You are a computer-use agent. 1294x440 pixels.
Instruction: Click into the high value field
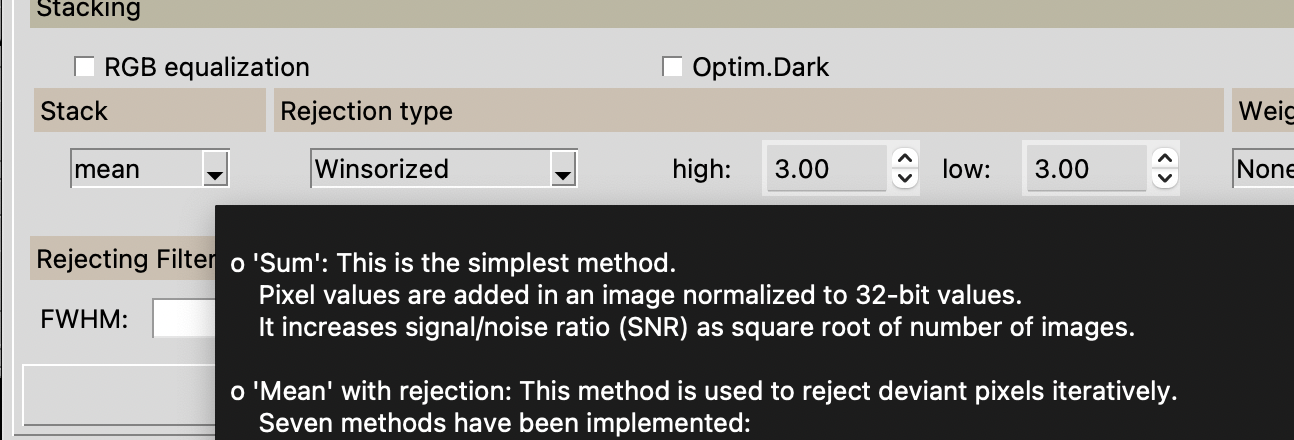(825, 169)
